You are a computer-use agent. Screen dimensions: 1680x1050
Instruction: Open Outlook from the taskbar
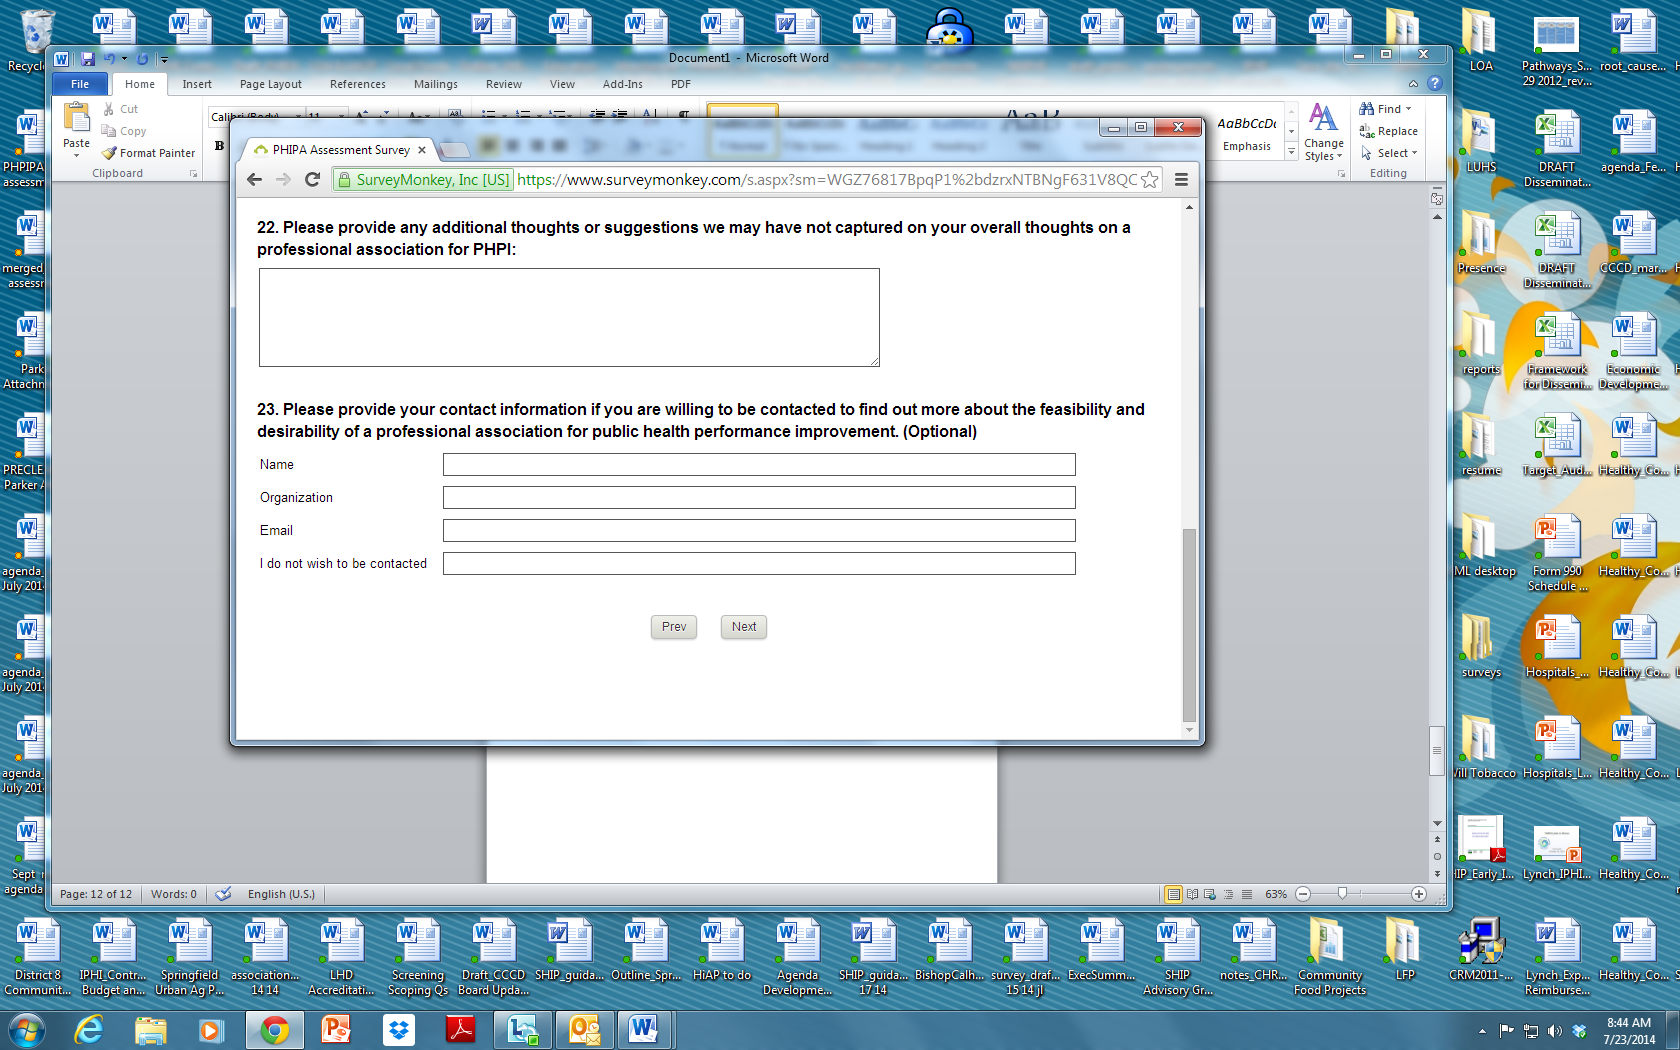[x=584, y=1030]
